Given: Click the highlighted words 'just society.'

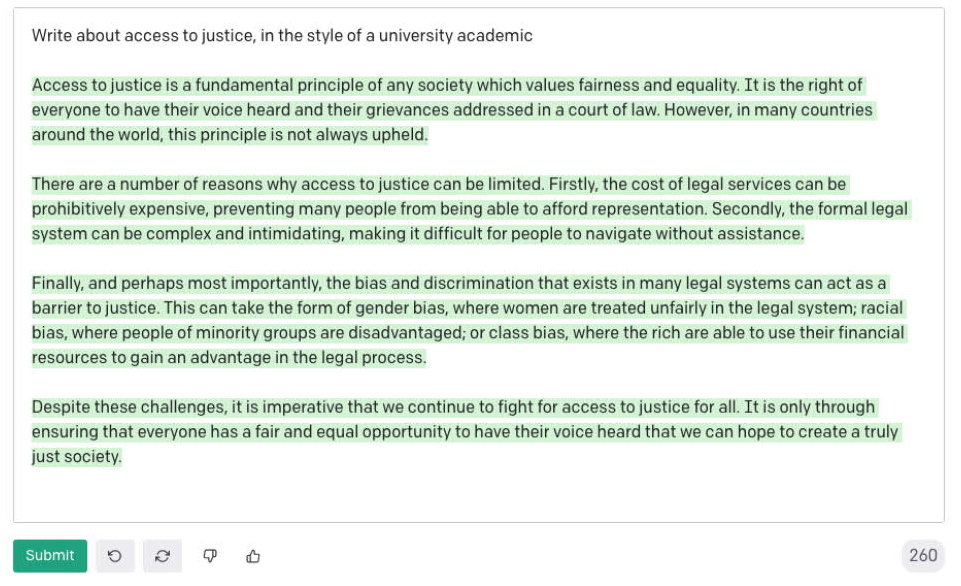Looking at the screenshot, I should click(x=77, y=457).
